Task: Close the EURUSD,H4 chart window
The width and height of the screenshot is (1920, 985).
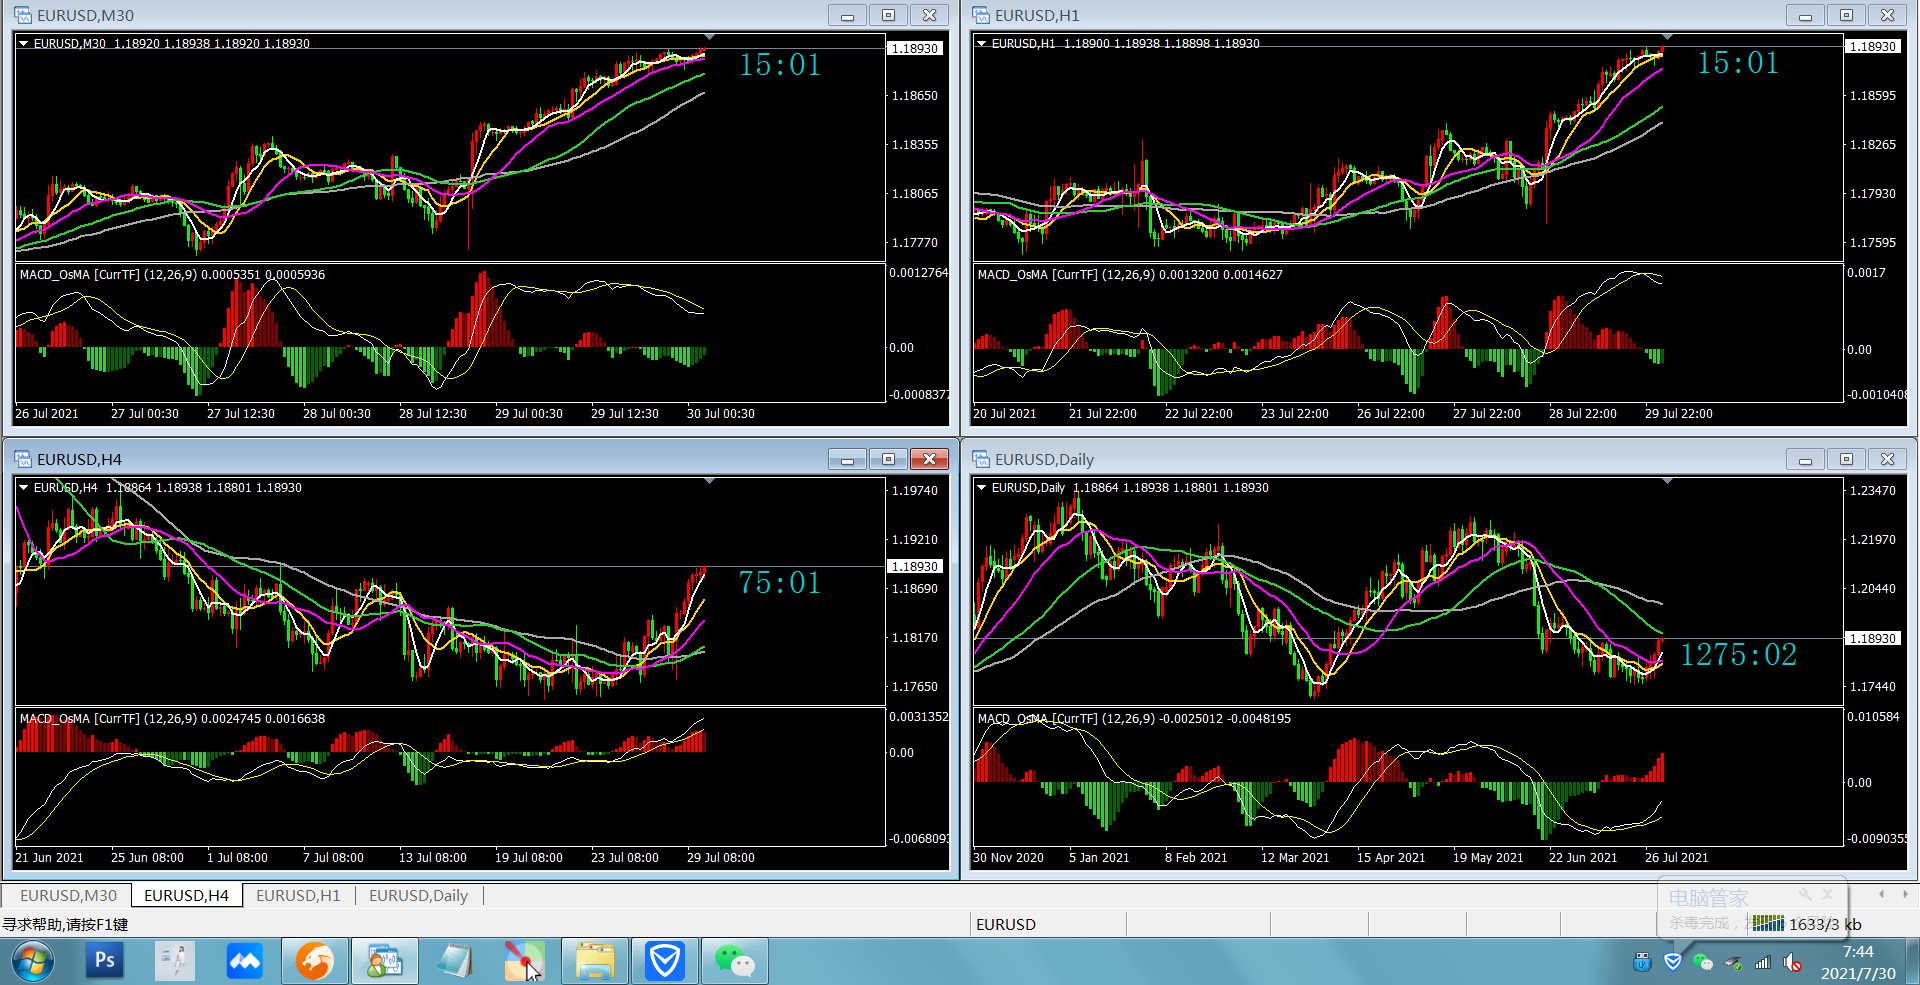Action: click(929, 459)
